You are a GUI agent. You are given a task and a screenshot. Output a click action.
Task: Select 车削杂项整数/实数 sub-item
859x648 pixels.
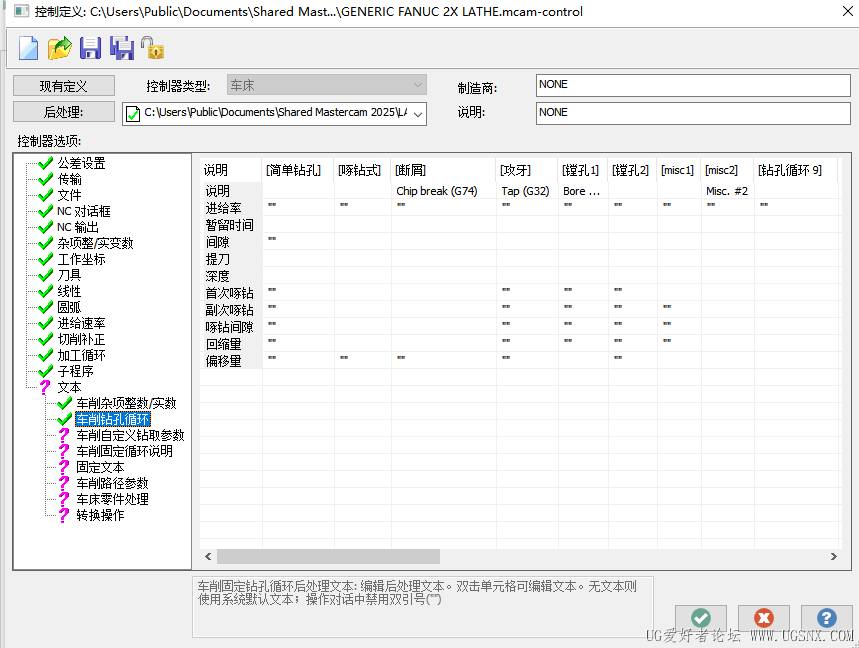[x=126, y=403]
